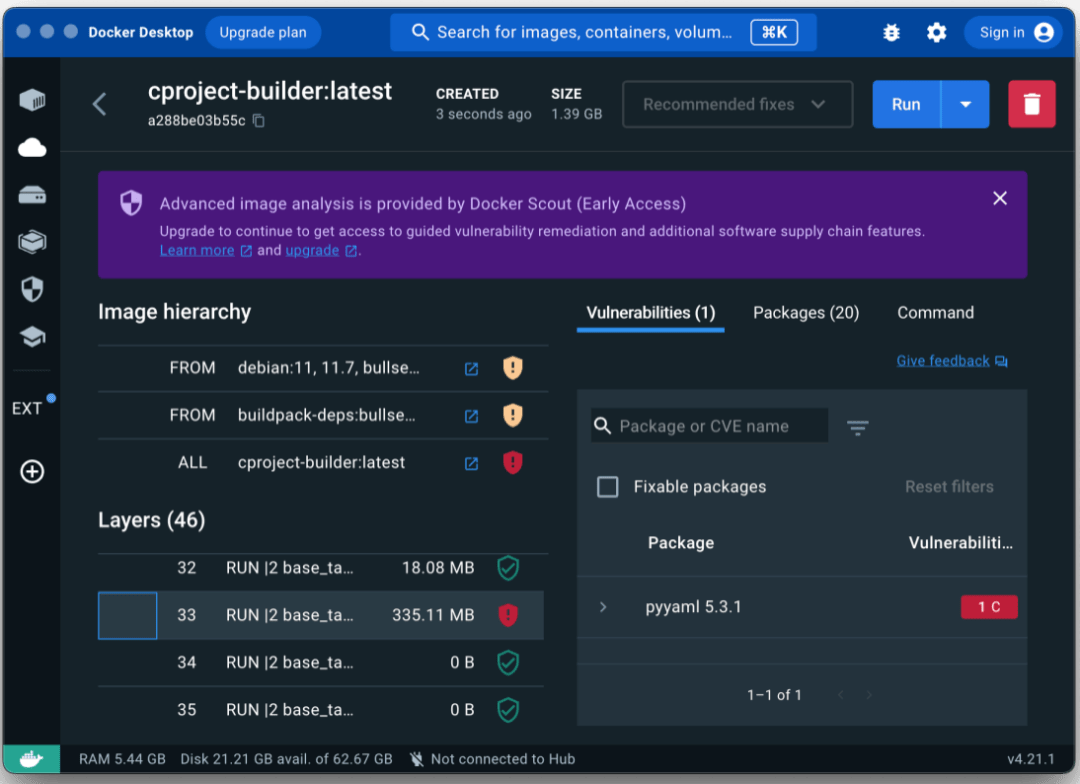
Task: Click the Upgrade plan button
Action: click(x=263, y=32)
